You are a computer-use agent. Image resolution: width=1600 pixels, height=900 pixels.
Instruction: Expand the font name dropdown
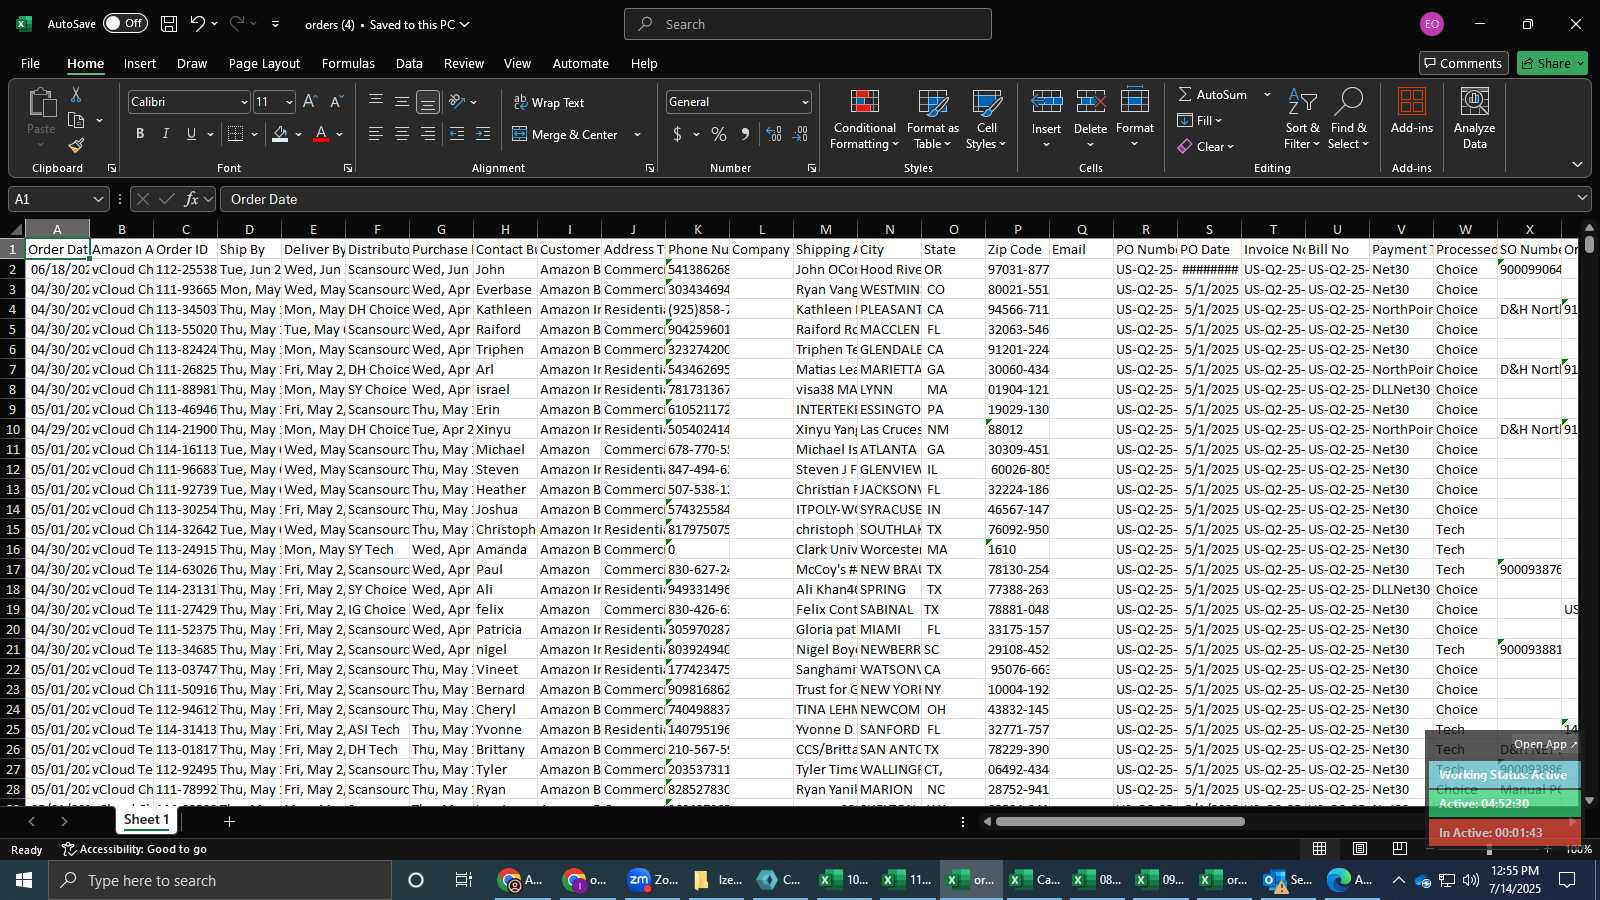pyautogui.click(x=243, y=102)
